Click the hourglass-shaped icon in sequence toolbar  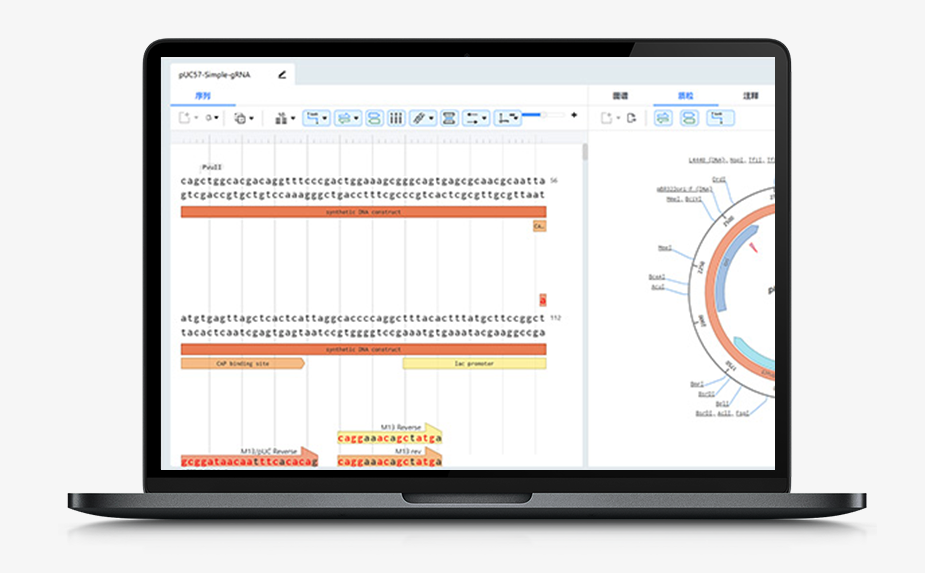(449, 118)
